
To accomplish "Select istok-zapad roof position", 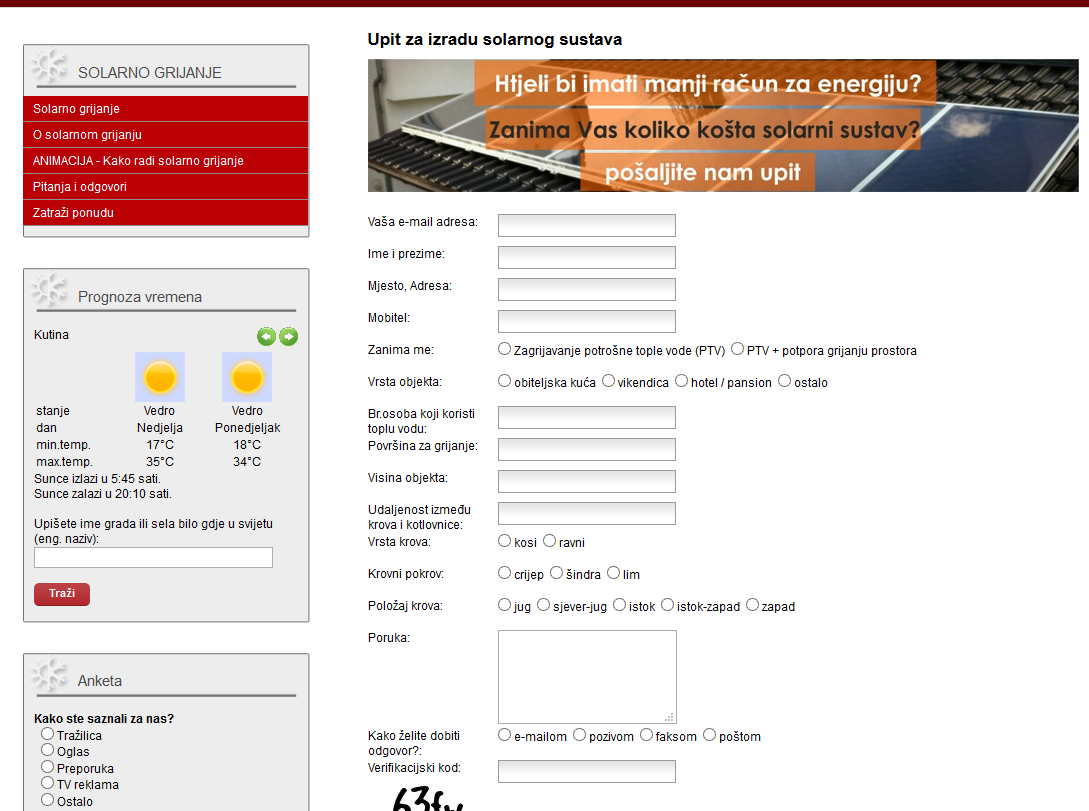I will (x=668, y=605).
